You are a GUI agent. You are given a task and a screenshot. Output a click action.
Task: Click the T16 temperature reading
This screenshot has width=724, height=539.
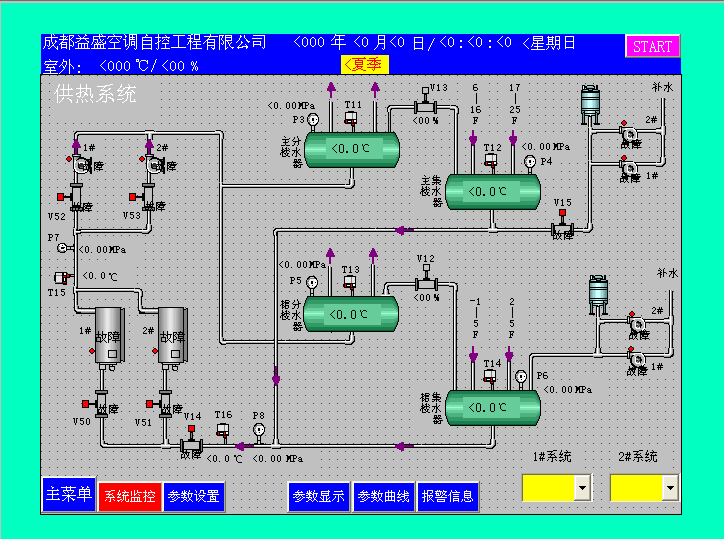click(224, 459)
